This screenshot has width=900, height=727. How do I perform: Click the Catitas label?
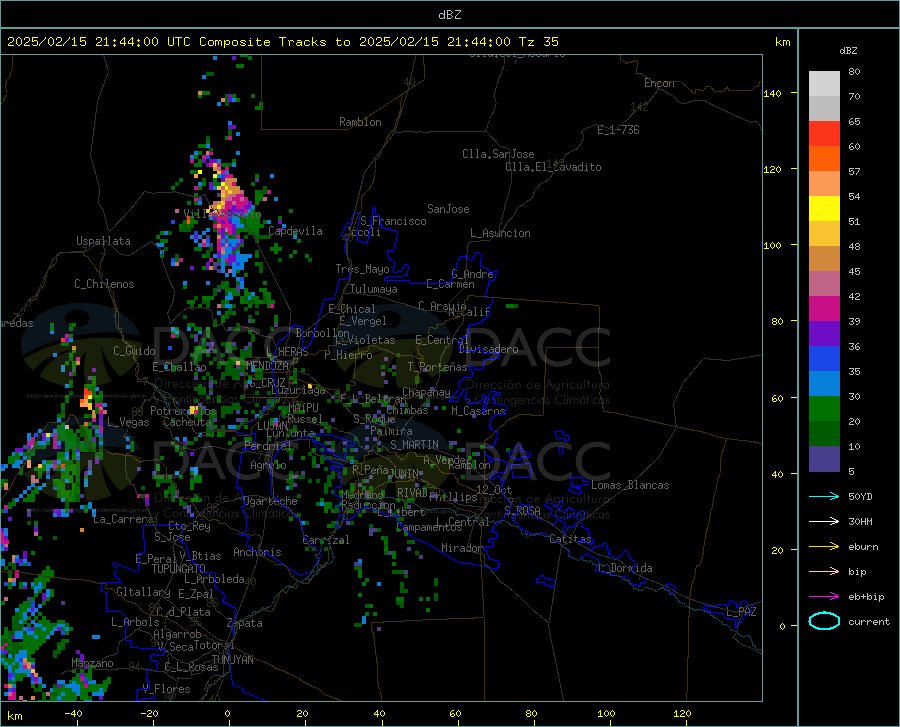click(570, 539)
